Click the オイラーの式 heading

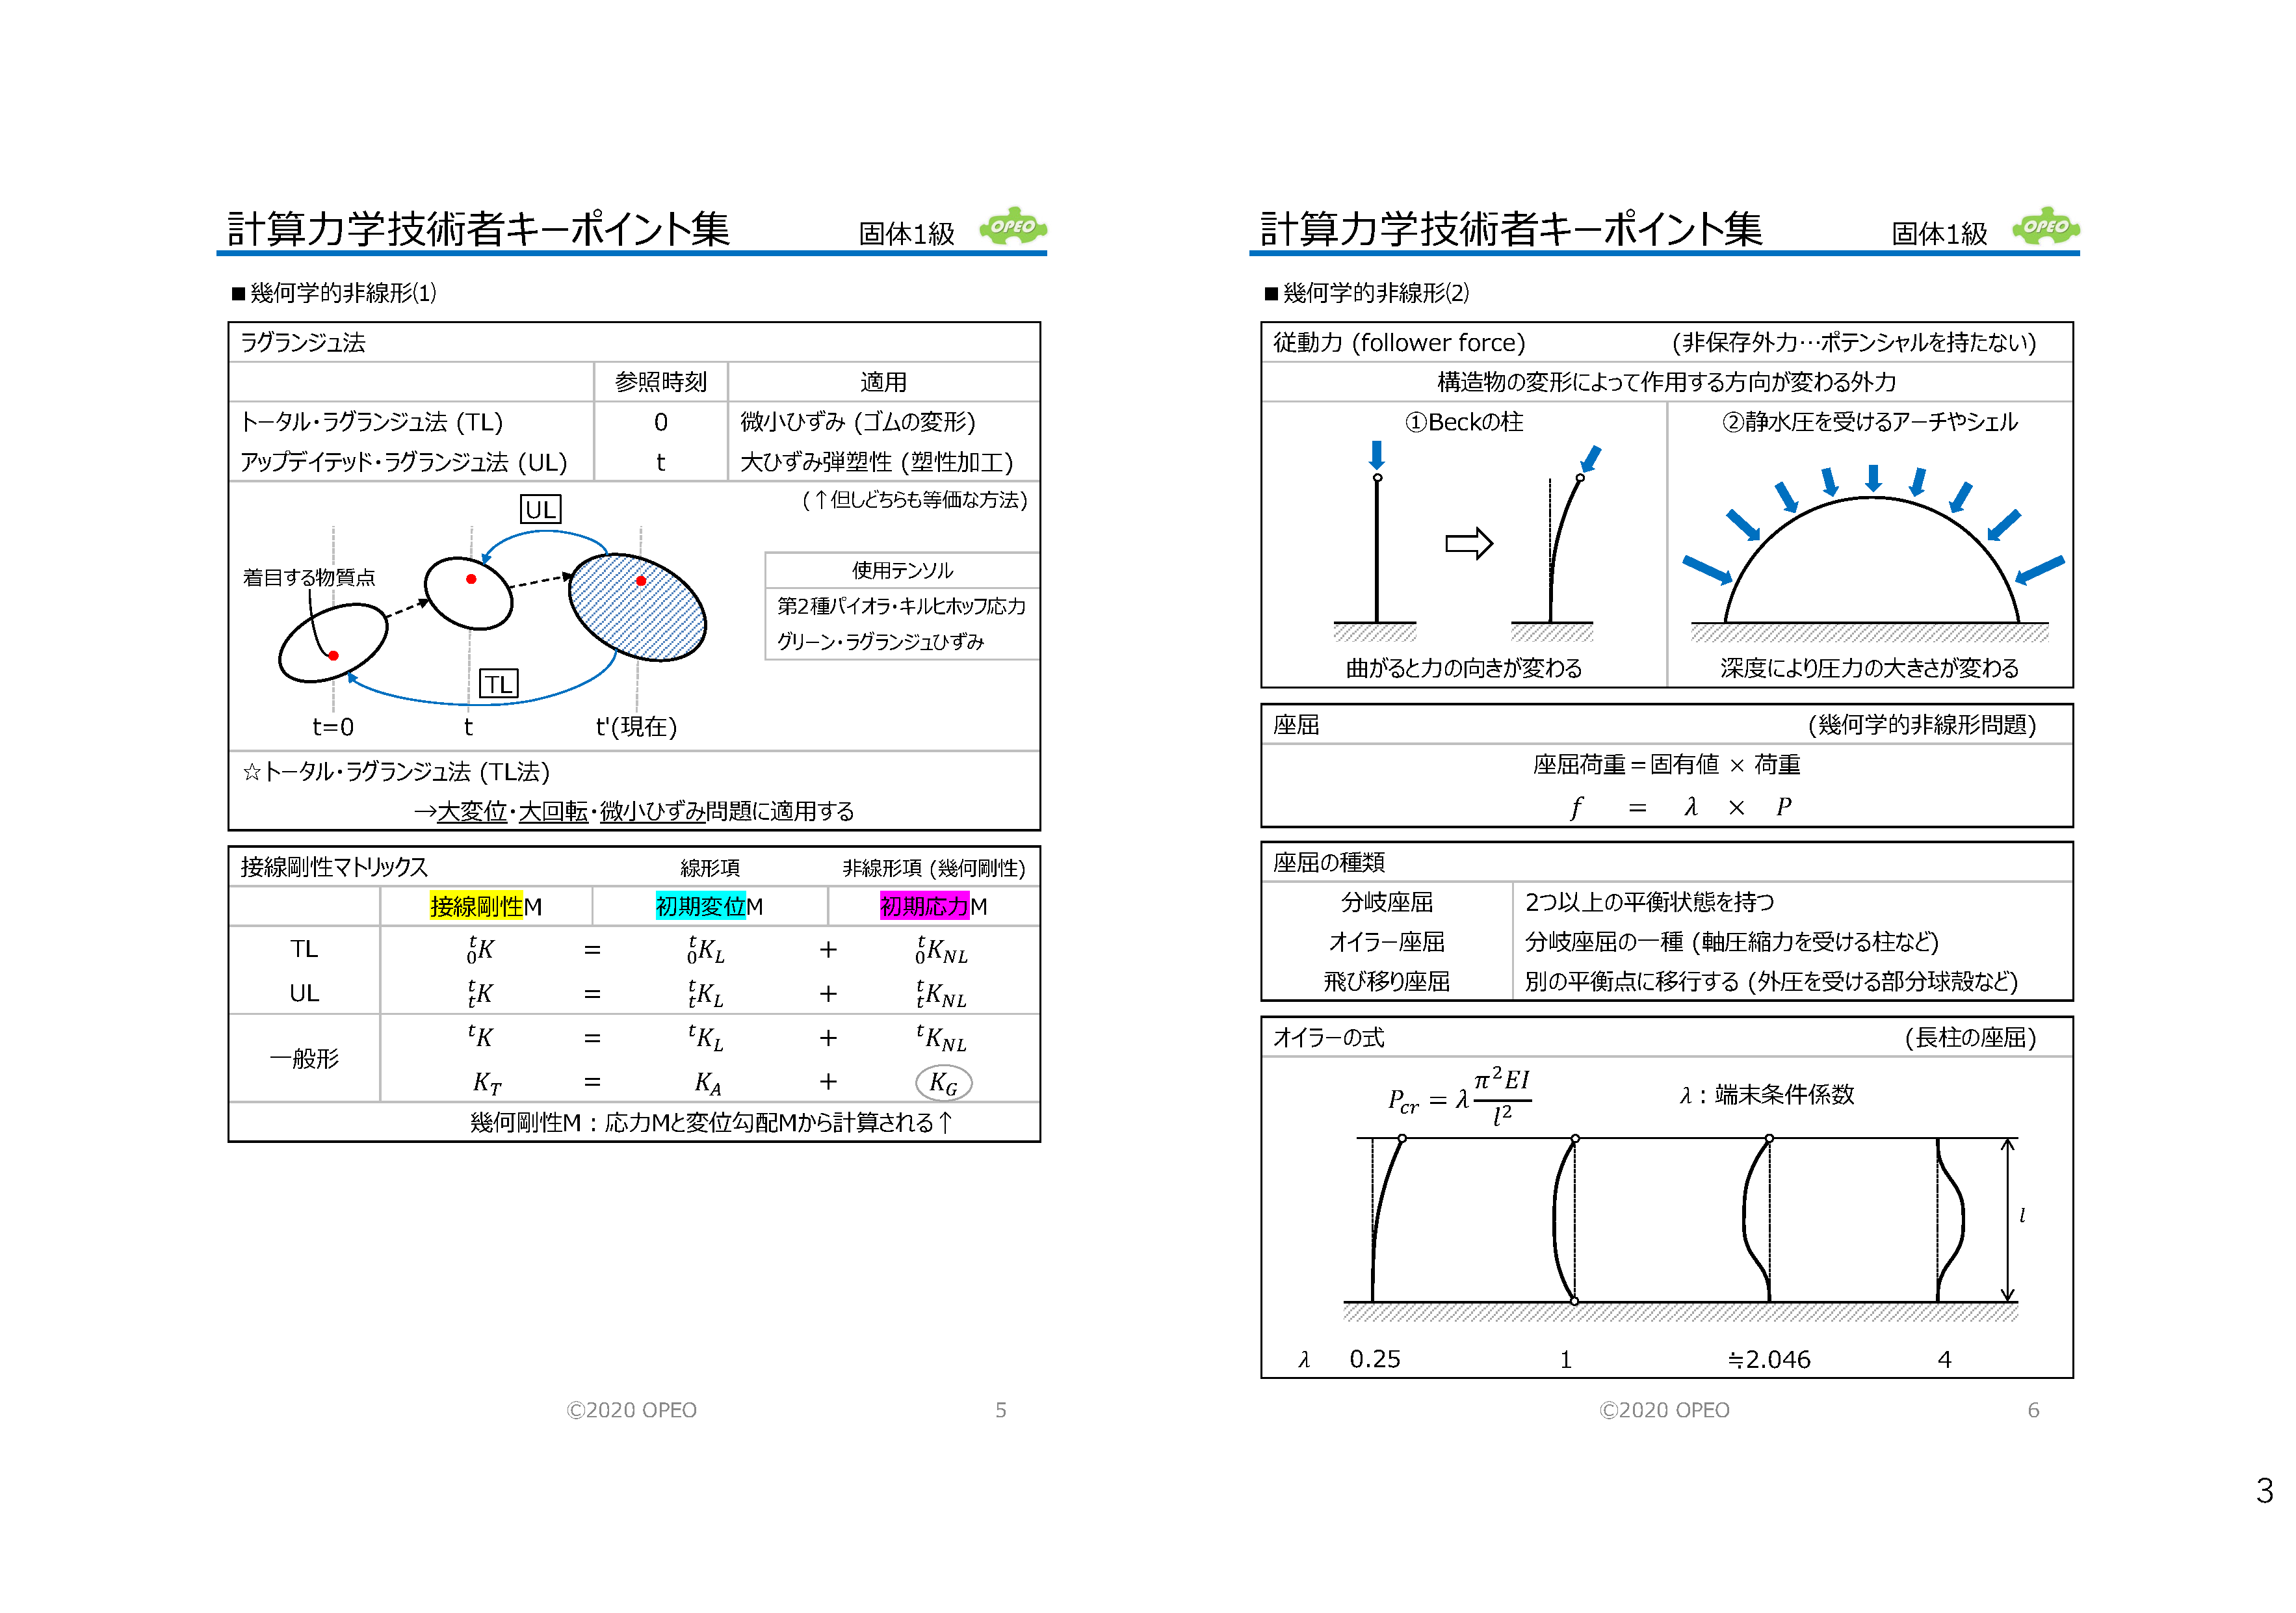coord(1329,1038)
